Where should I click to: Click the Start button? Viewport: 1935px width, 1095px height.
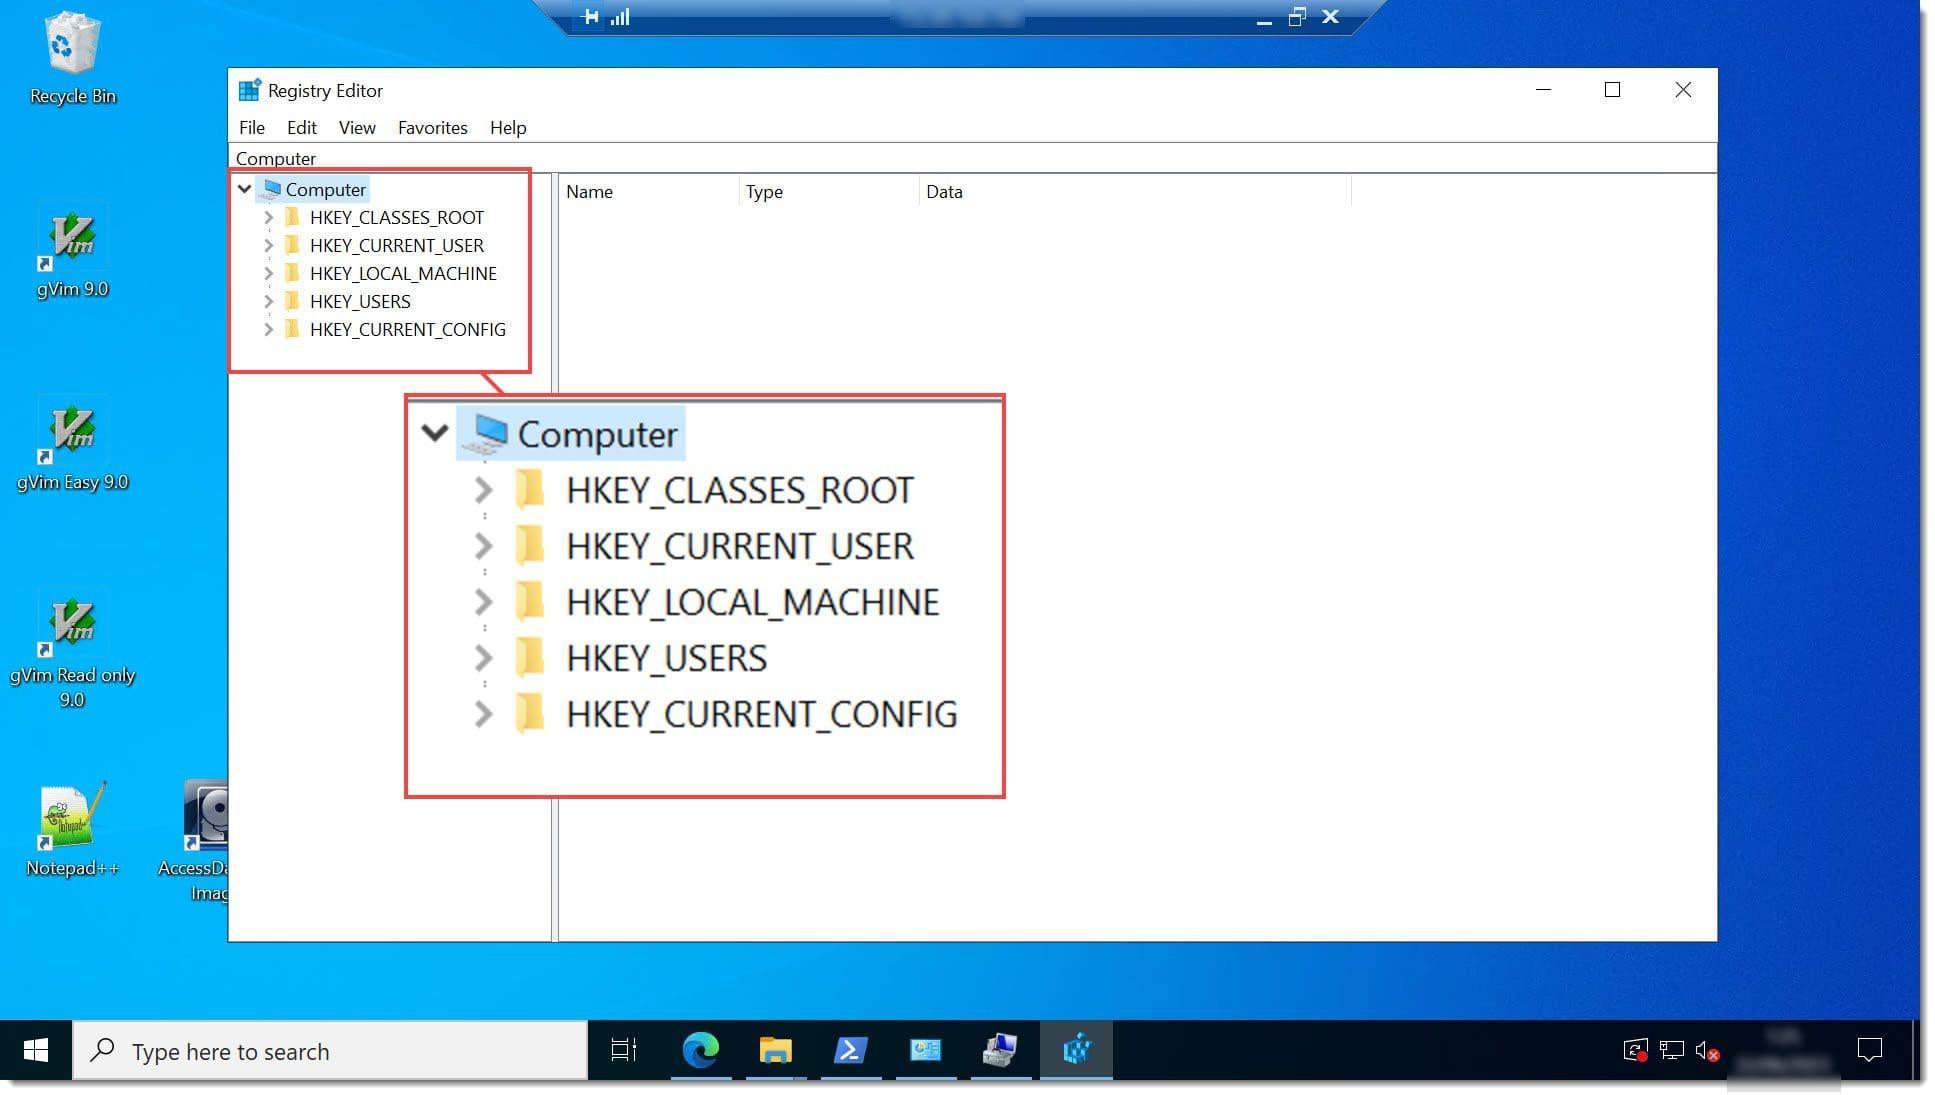pos(35,1050)
